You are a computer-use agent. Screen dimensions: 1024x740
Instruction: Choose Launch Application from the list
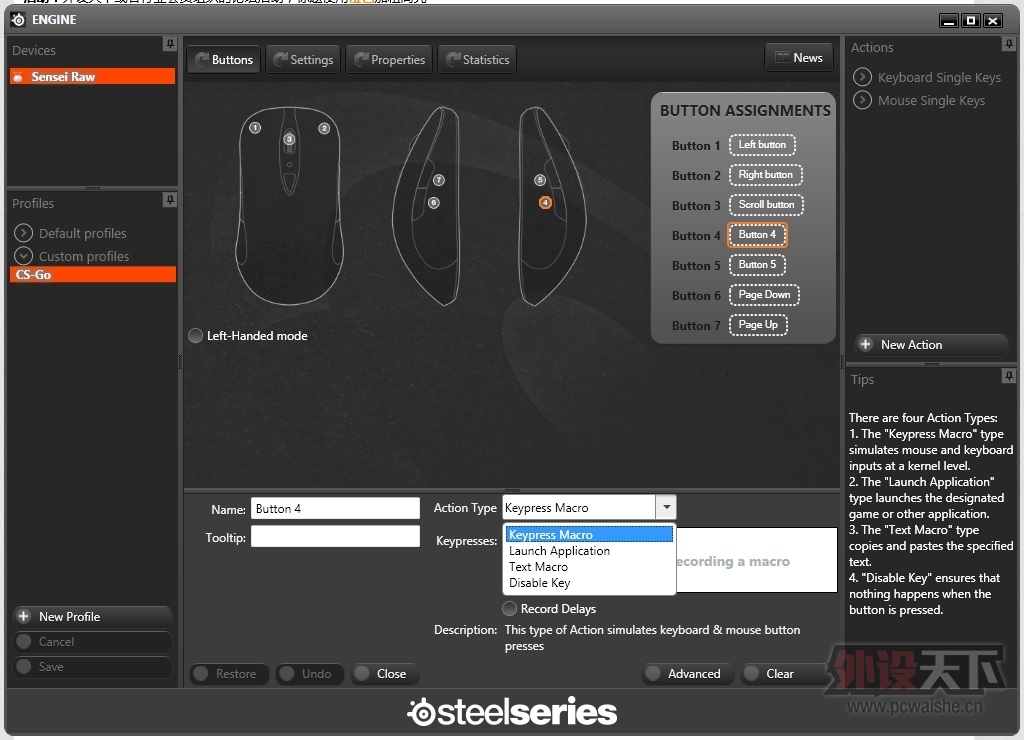pos(589,551)
